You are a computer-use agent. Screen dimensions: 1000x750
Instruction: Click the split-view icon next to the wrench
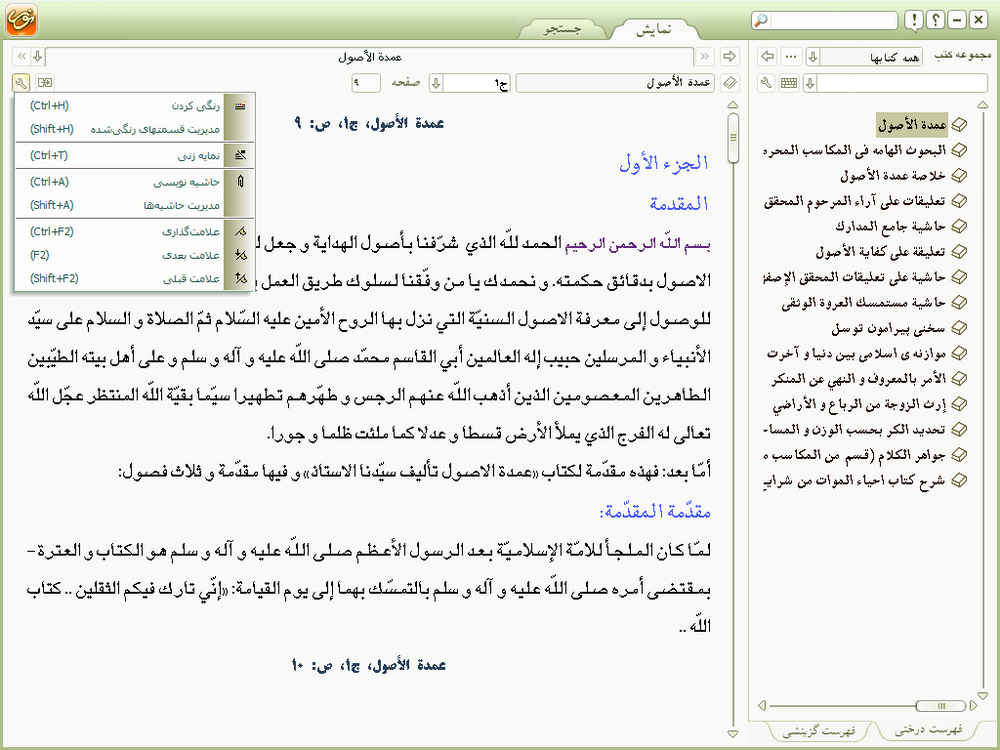point(45,82)
